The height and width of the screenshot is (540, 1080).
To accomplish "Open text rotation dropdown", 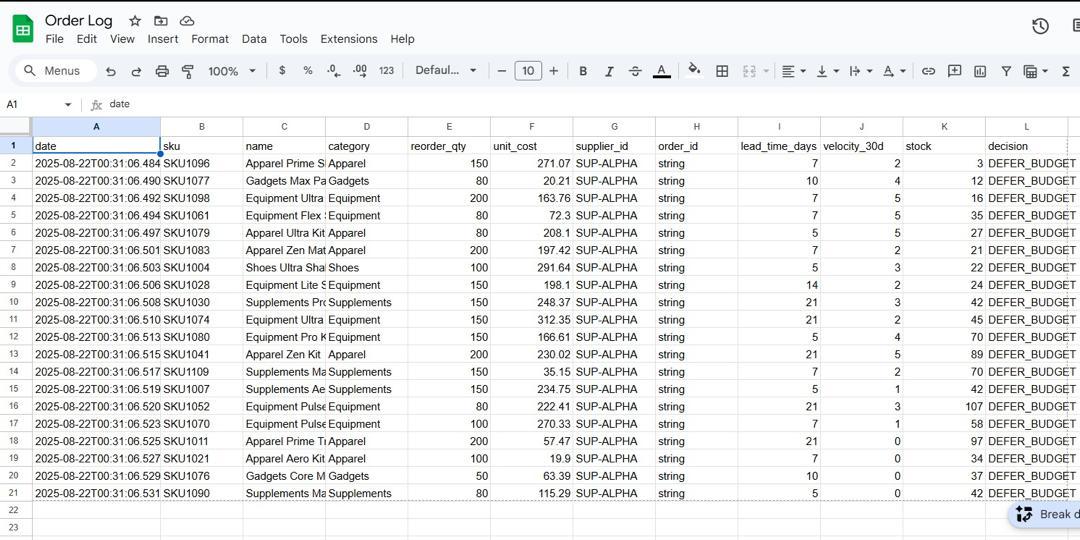I will pos(894,71).
